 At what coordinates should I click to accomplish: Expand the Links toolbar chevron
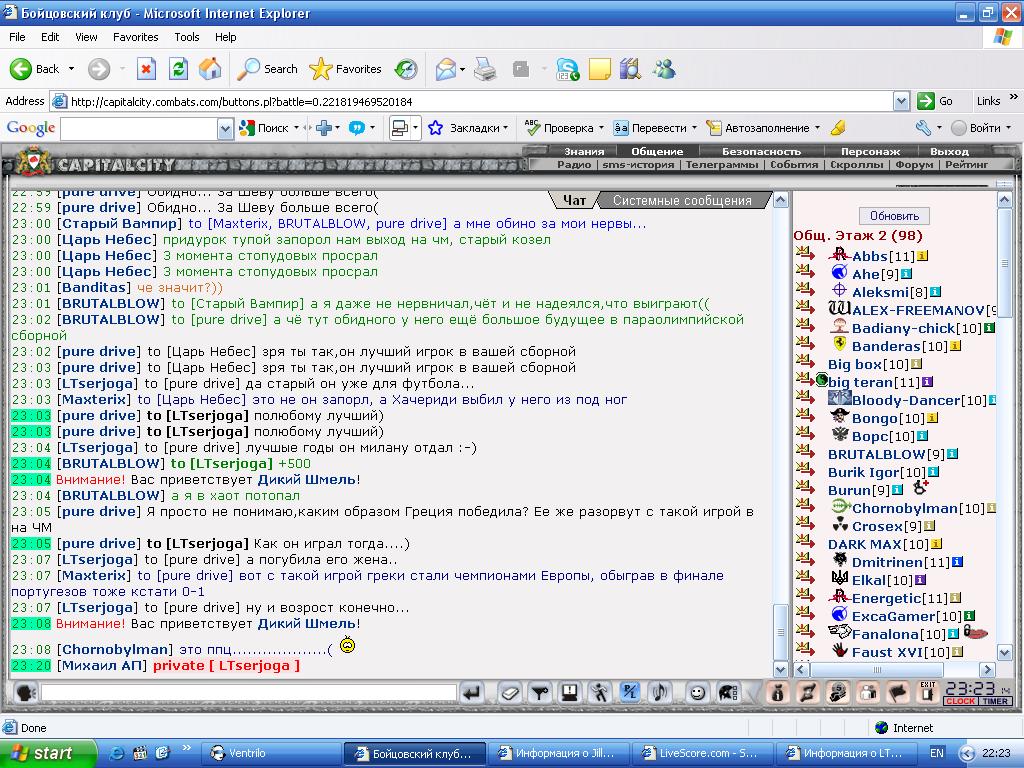point(1014,97)
